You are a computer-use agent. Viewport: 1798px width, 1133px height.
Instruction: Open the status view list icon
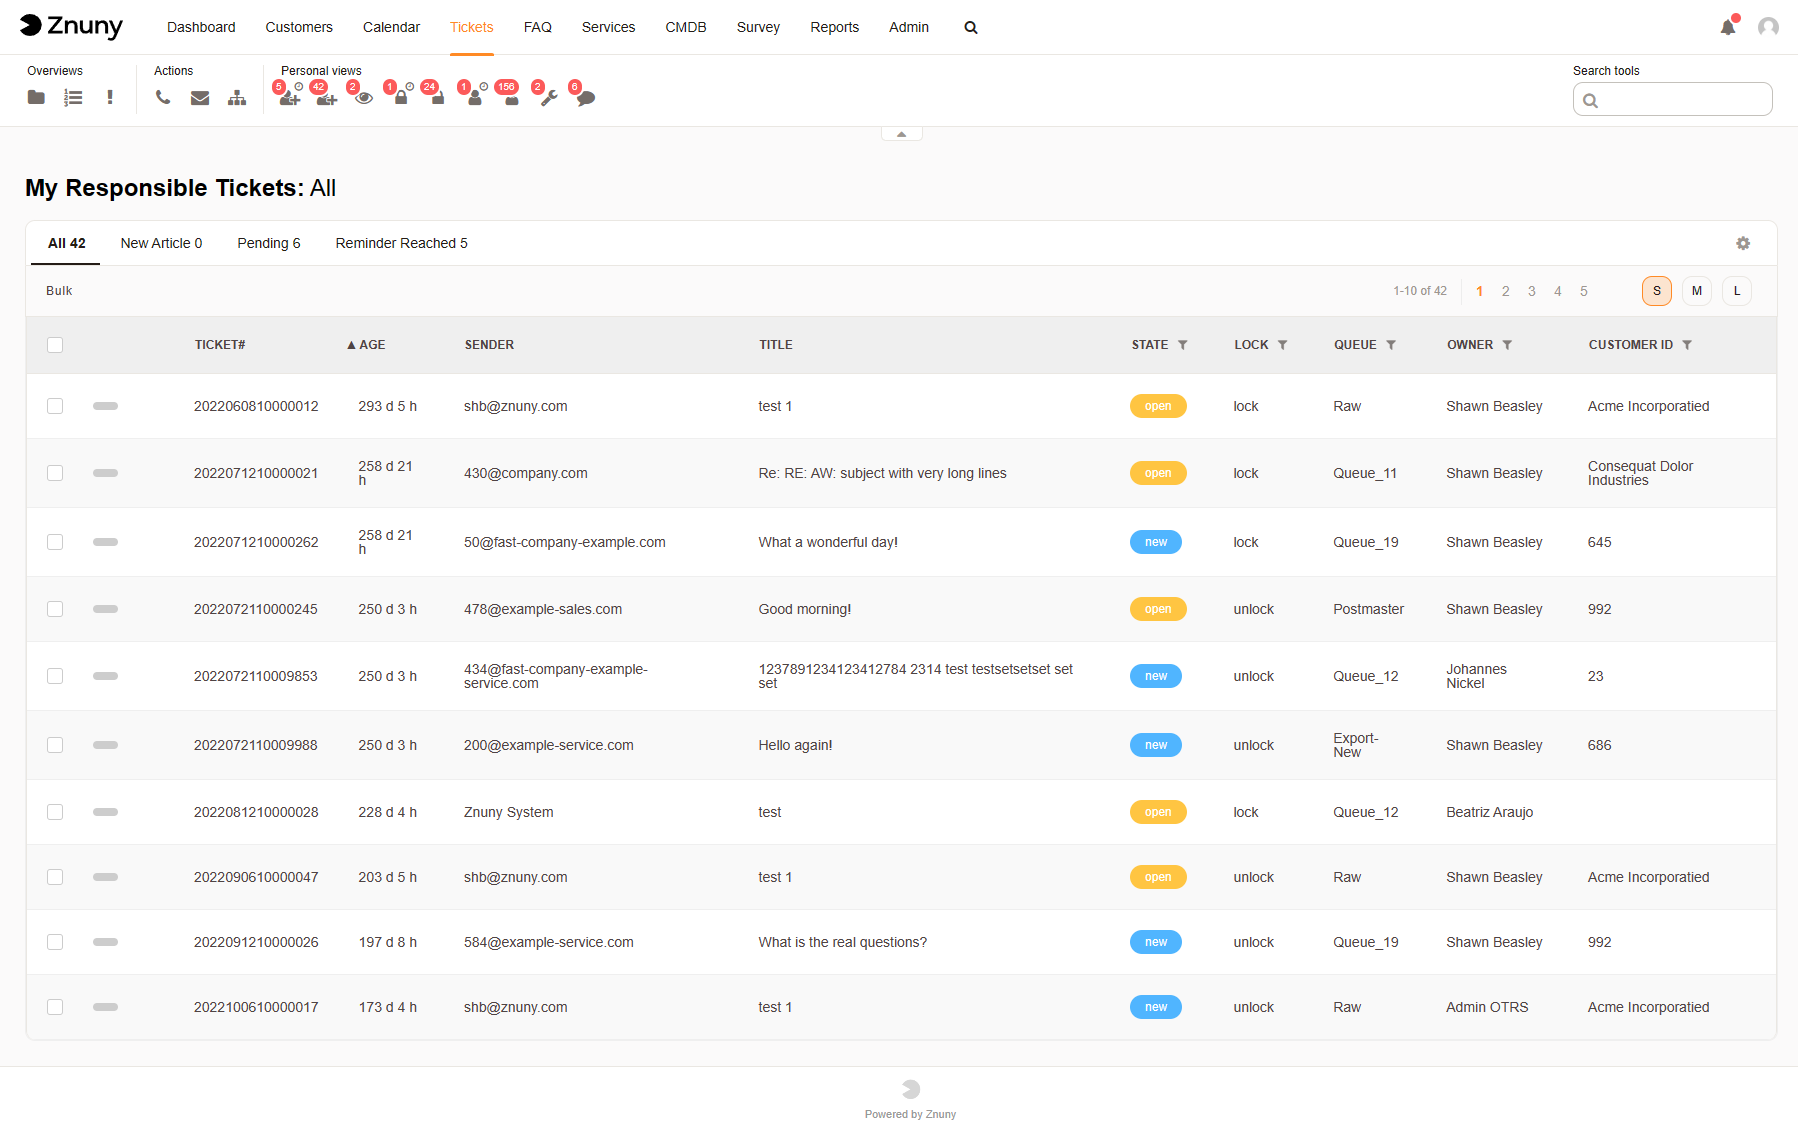(73, 97)
